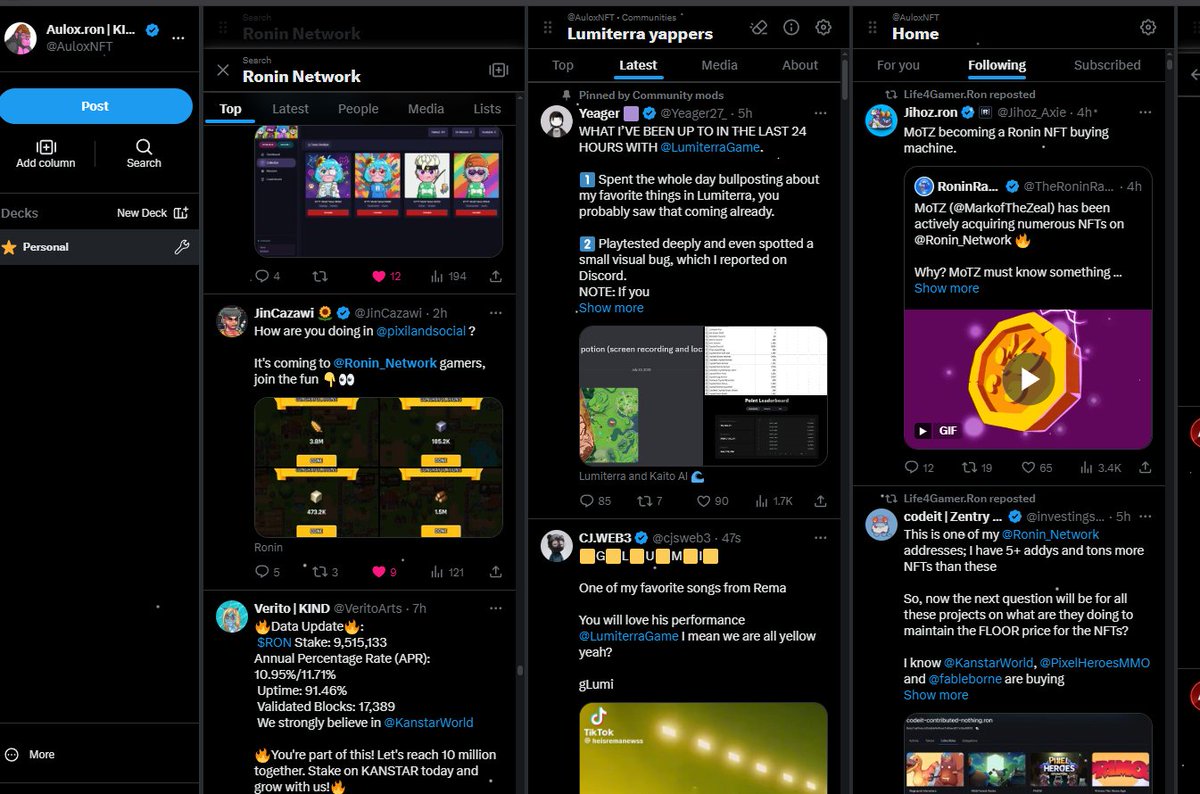This screenshot has width=1200, height=794.
Task: Click the Add column icon
Action: click(46, 147)
